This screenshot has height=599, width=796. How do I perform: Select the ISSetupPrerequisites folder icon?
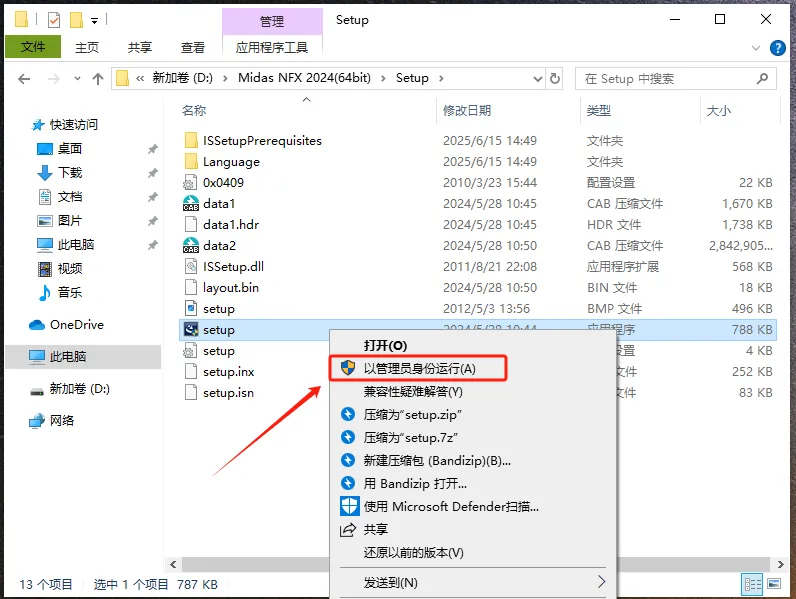point(191,141)
